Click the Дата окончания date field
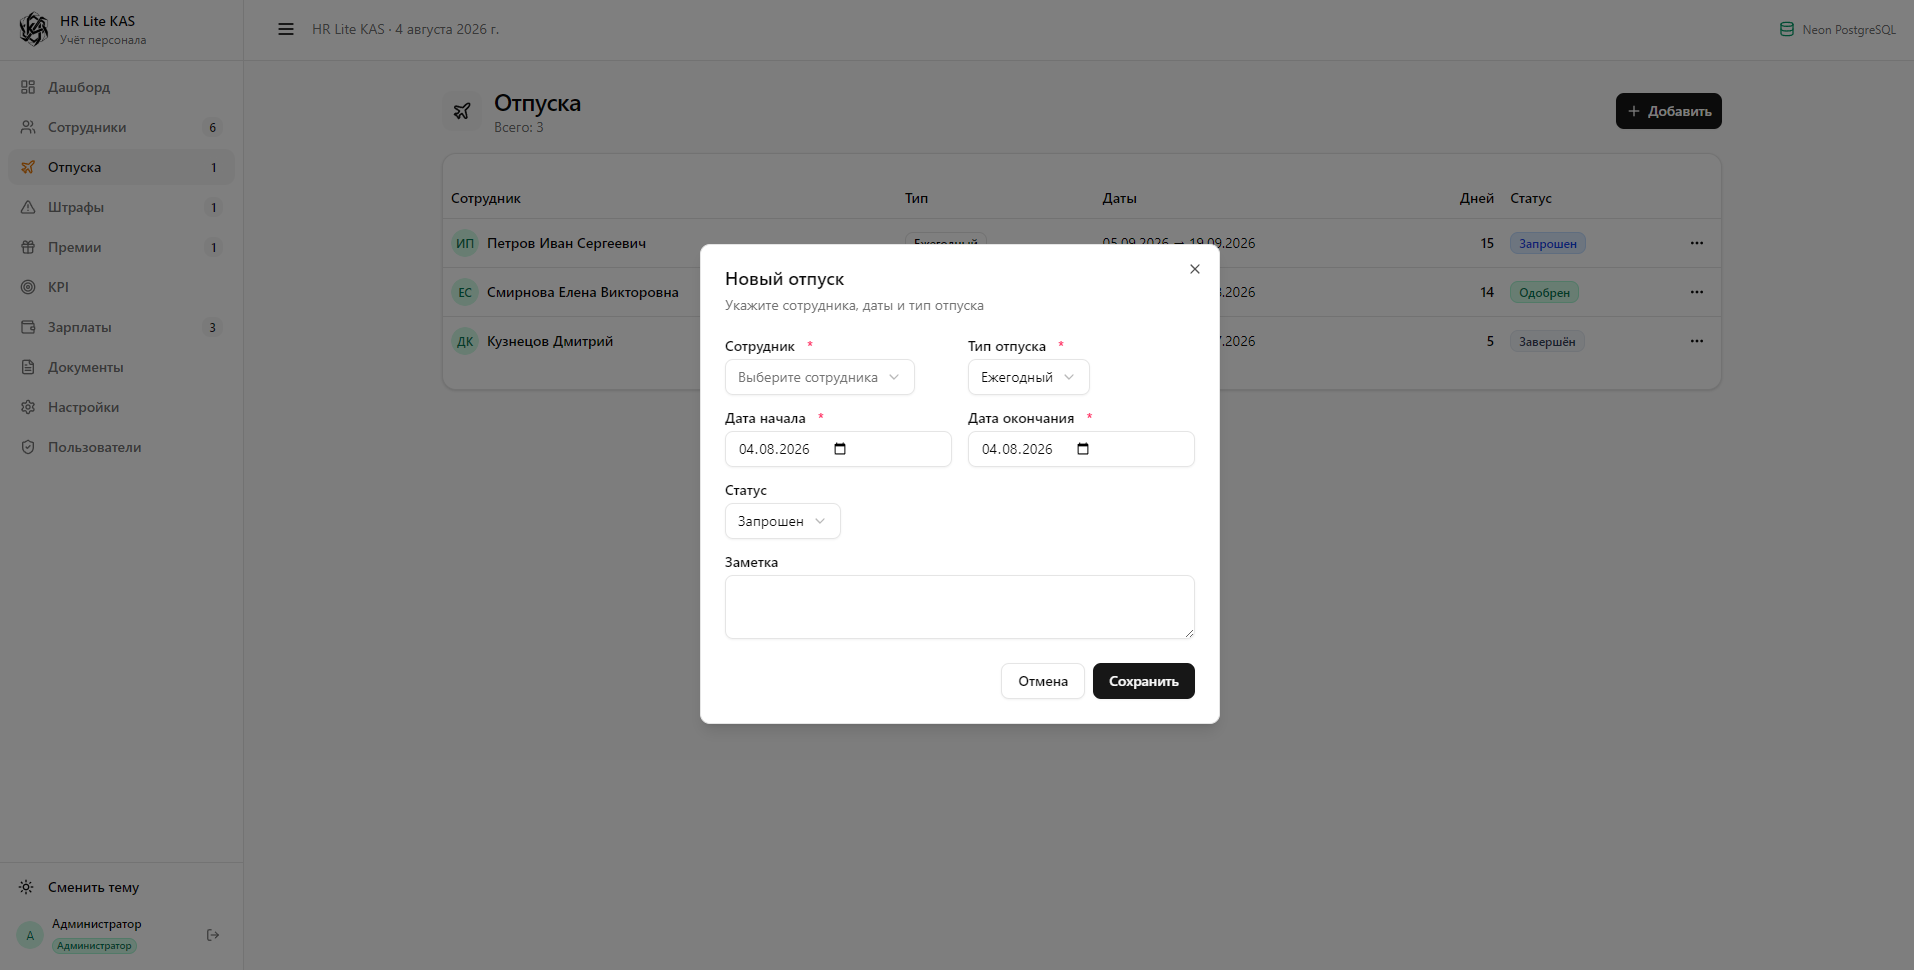This screenshot has width=1914, height=970. coord(1081,449)
